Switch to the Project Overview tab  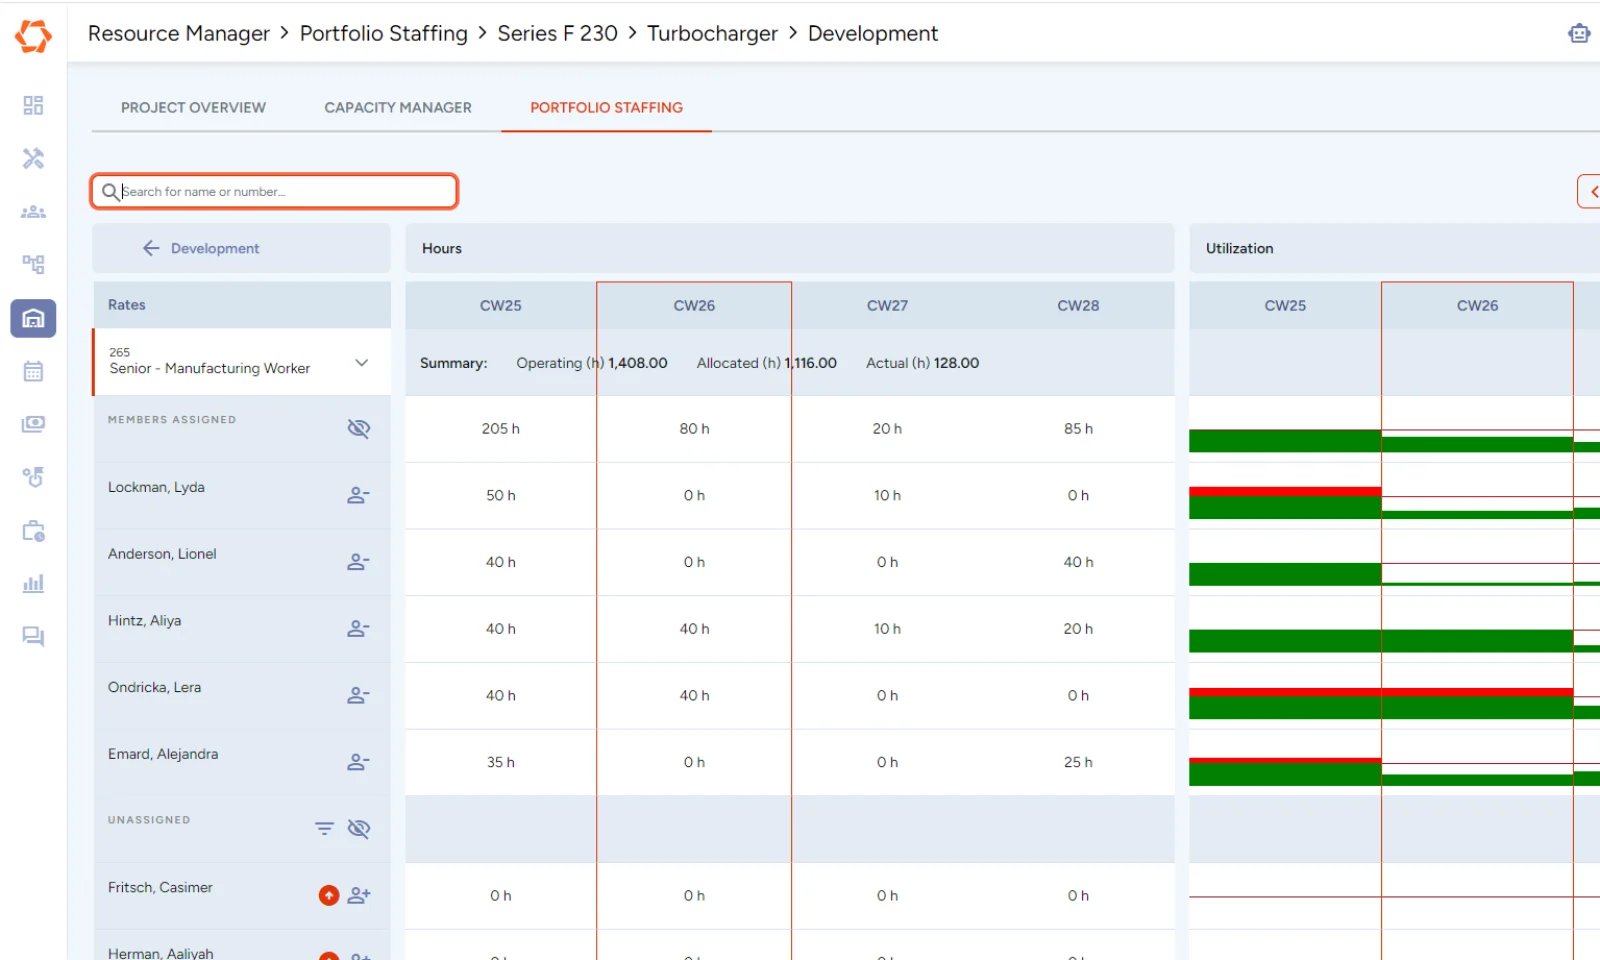193,108
